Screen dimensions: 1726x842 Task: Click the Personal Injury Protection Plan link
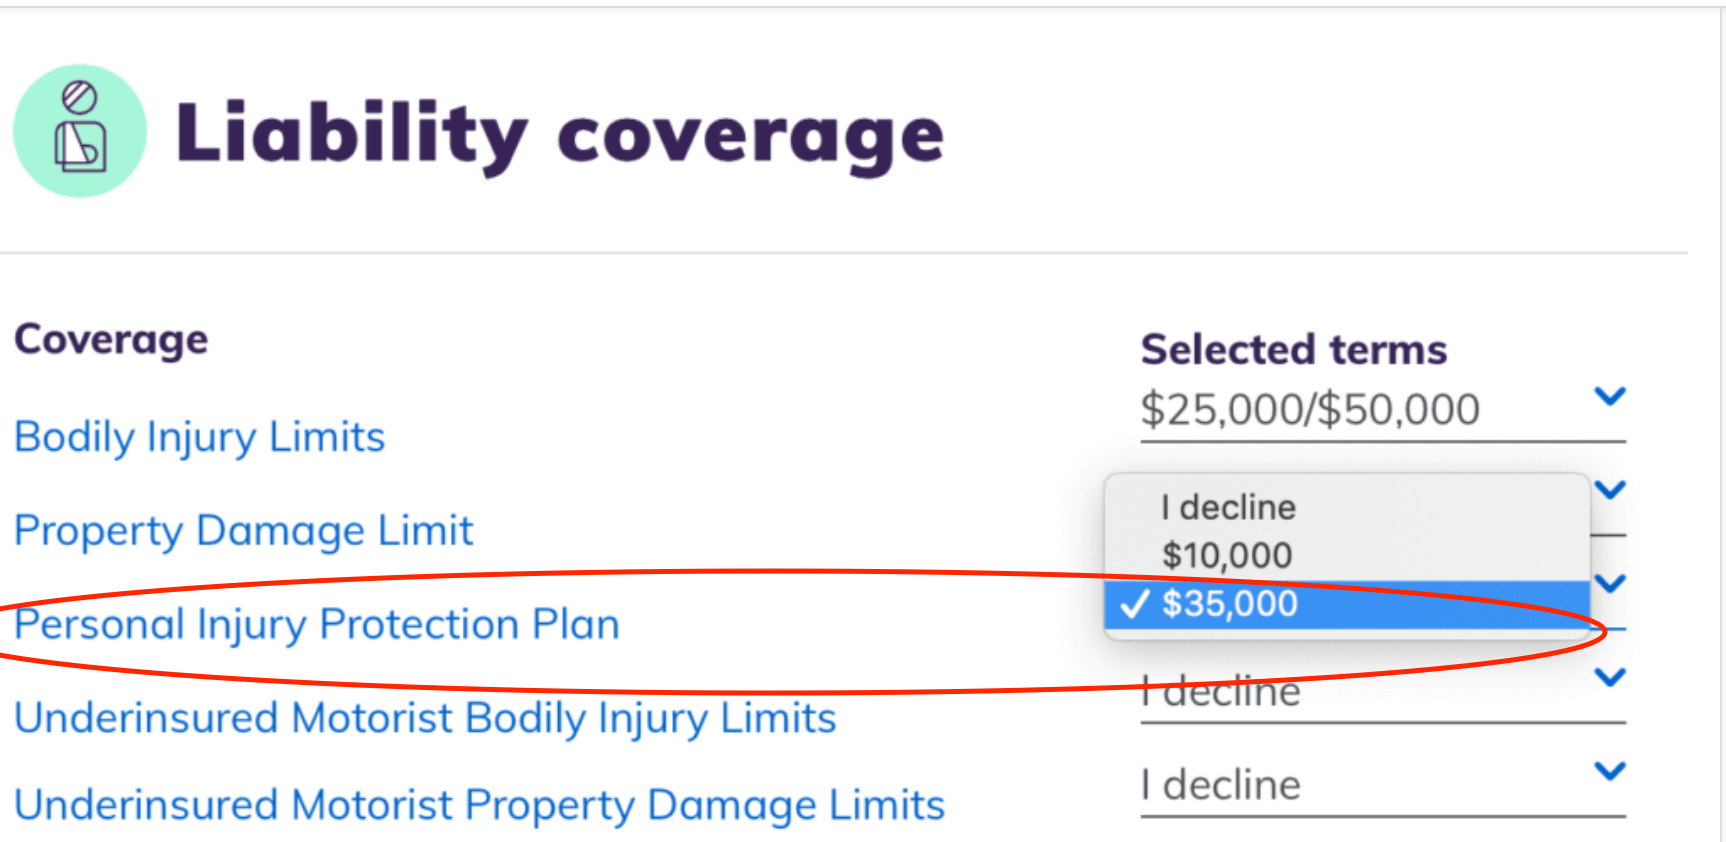click(317, 624)
